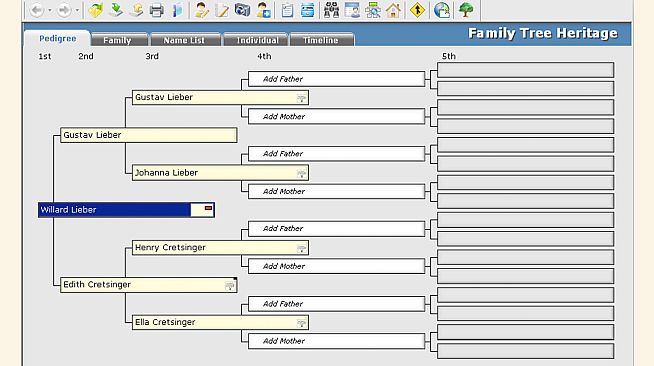
Task: Click the blue book icon
Action: coord(177,10)
